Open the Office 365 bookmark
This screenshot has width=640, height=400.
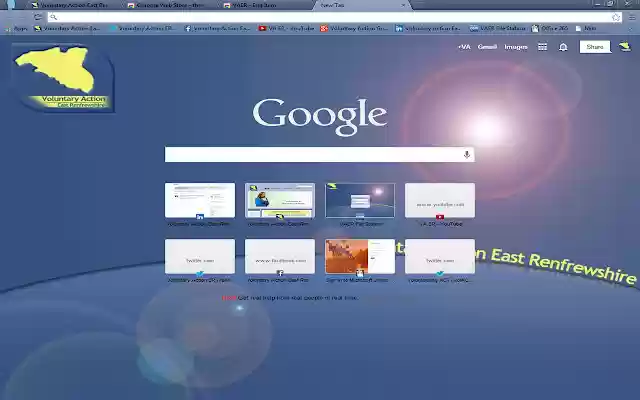[550, 29]
